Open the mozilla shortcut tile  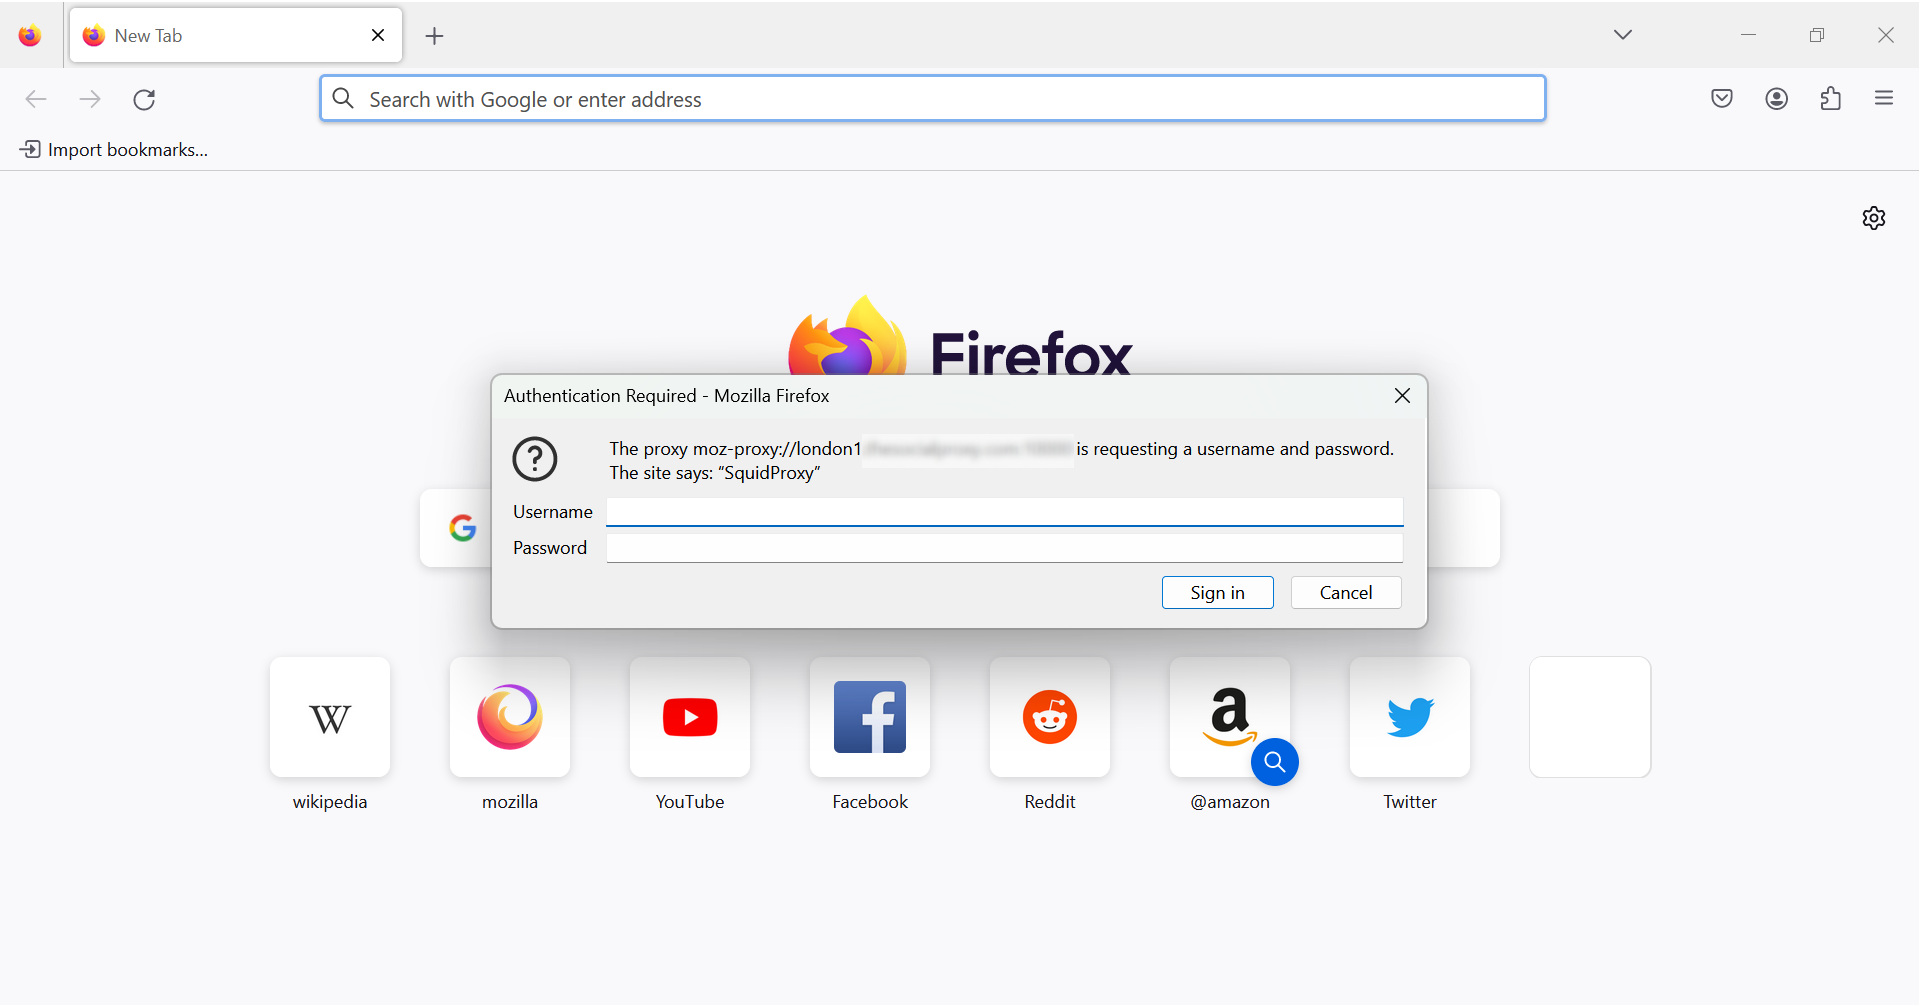point(510,717)
